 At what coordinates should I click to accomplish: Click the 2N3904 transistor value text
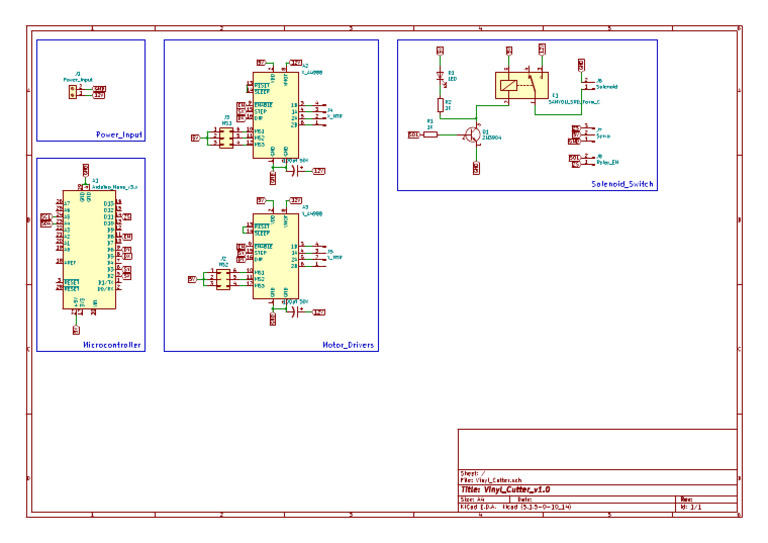(x=492, y=138)
